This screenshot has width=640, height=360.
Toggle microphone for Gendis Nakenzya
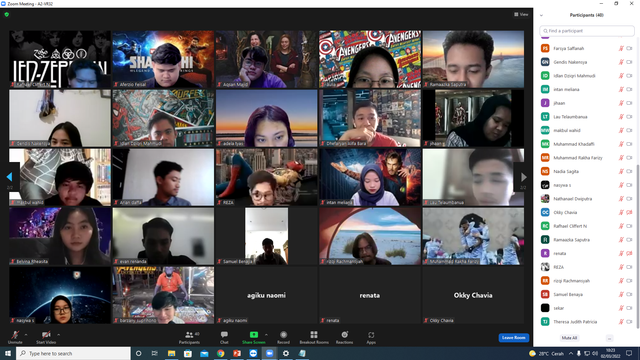point(621,62)
